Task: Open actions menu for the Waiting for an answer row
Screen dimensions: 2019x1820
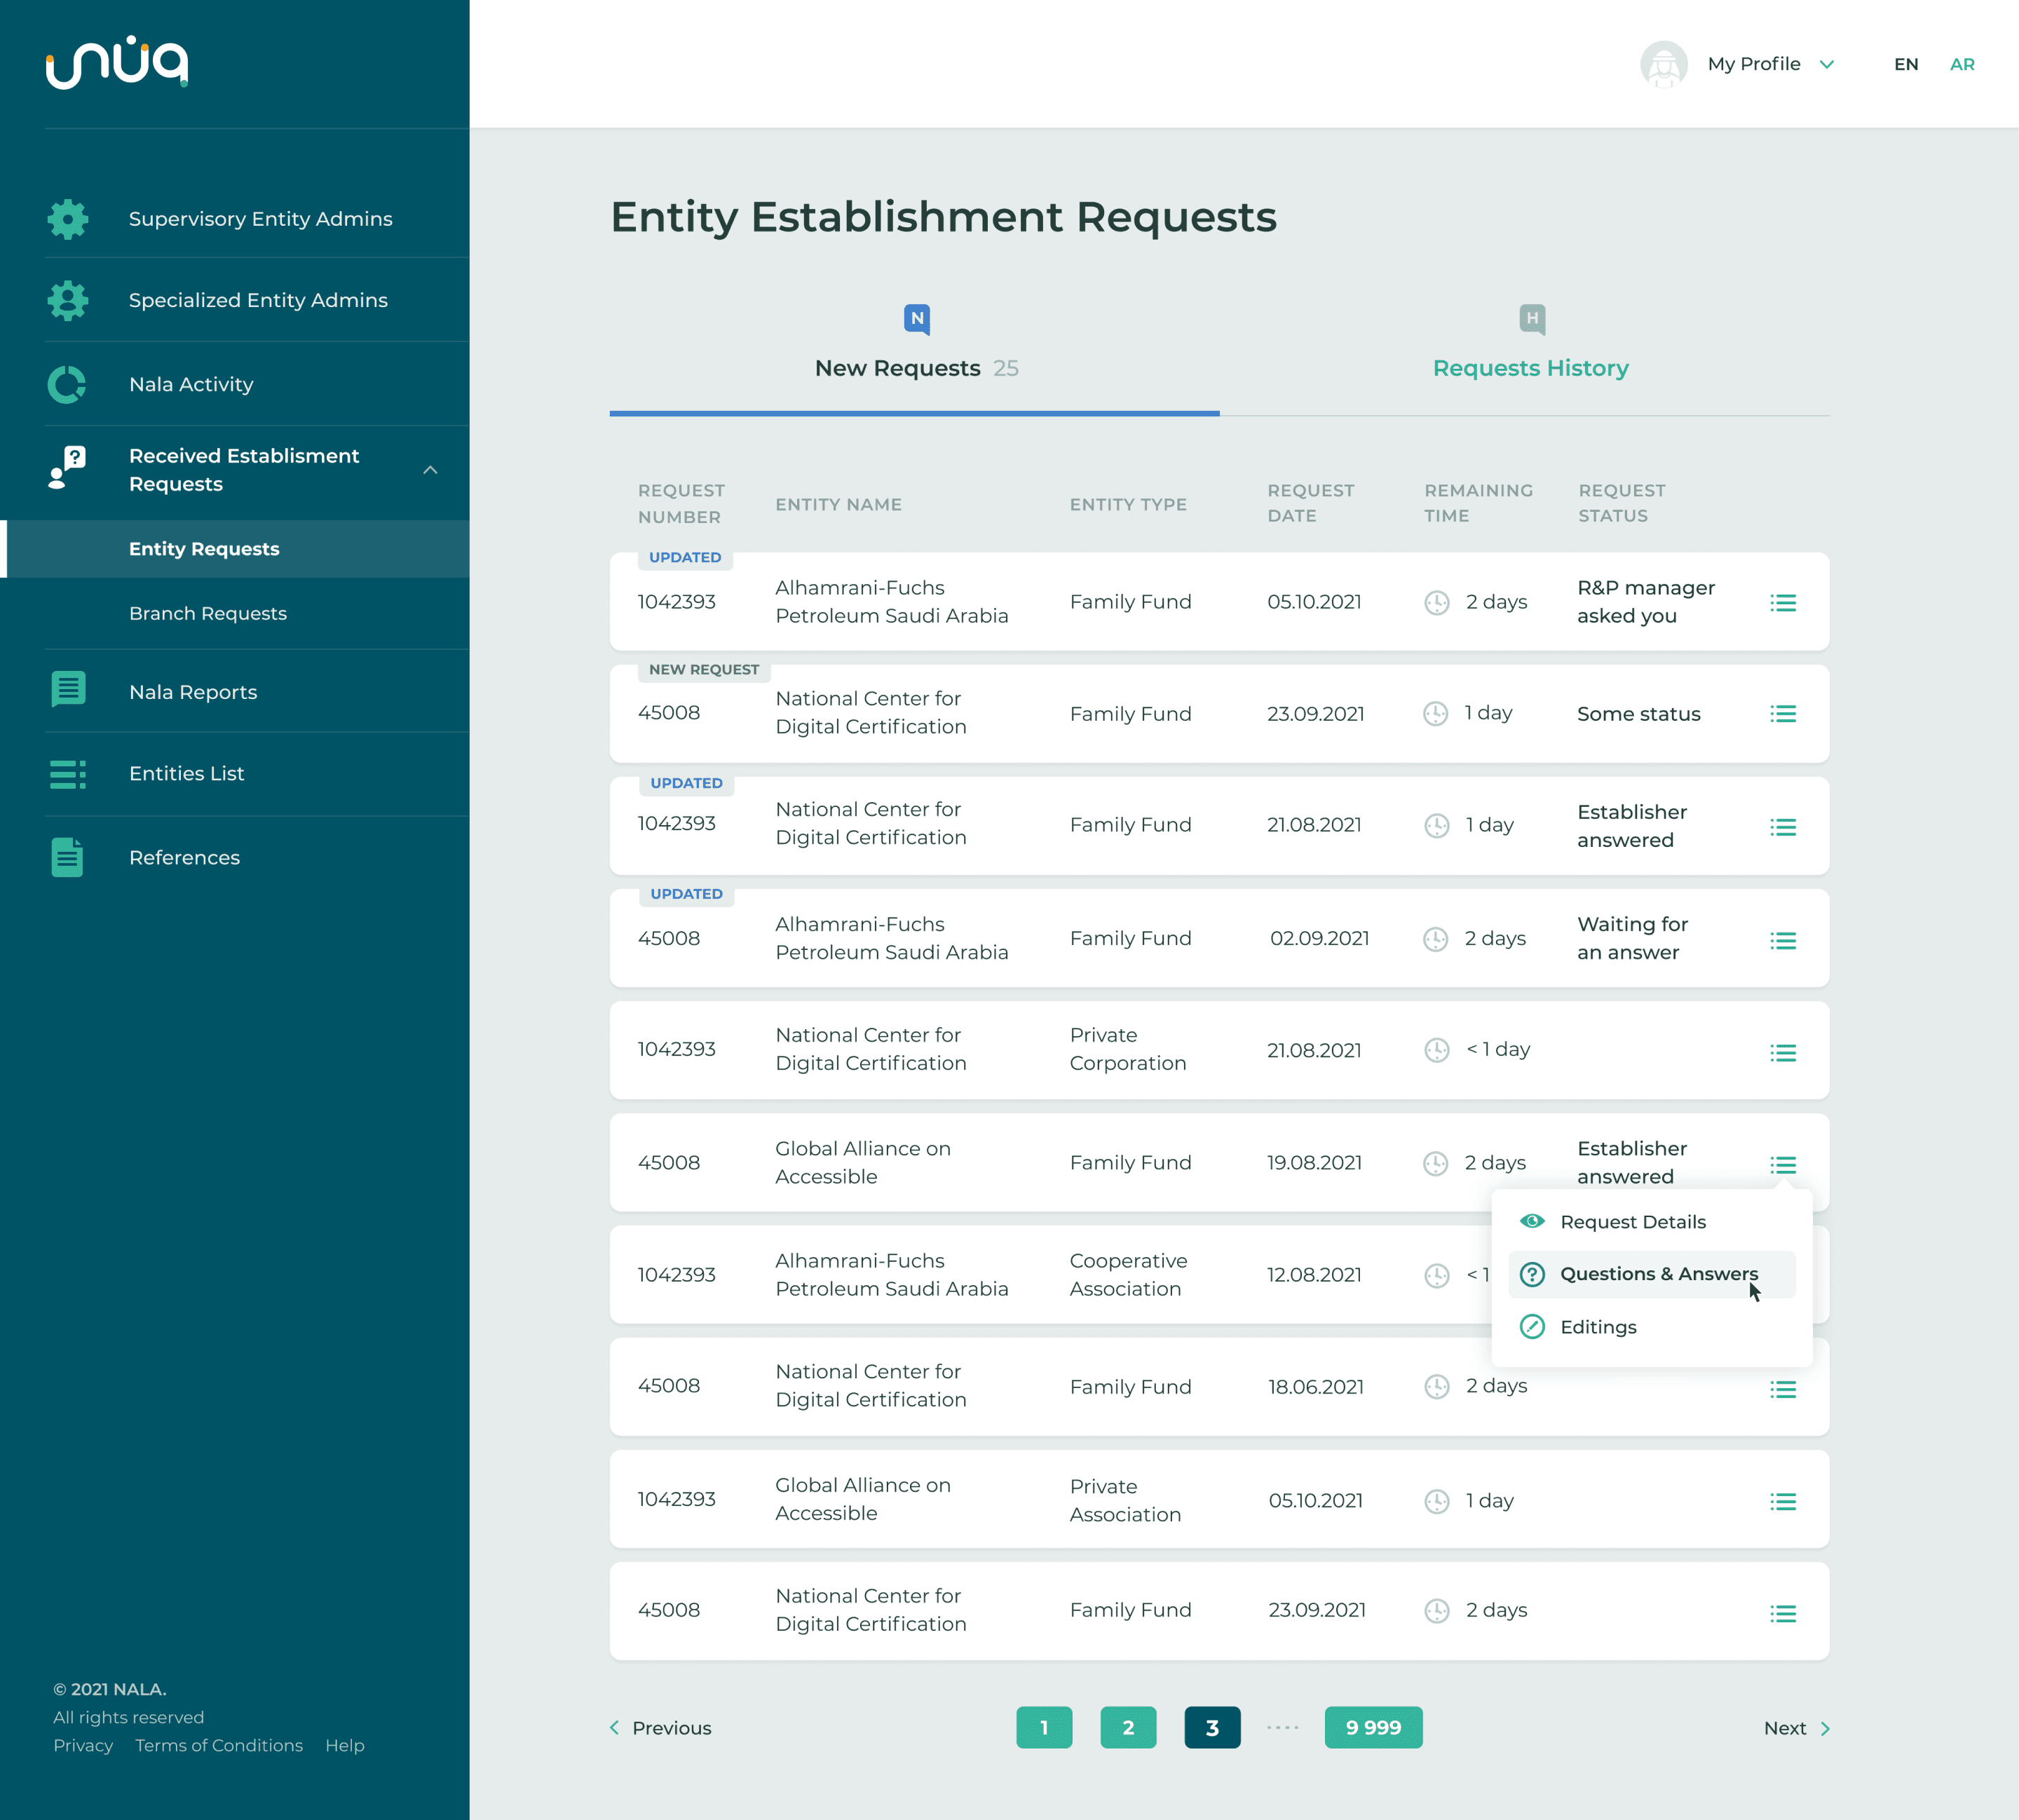Action: (x=1783, y=941)
